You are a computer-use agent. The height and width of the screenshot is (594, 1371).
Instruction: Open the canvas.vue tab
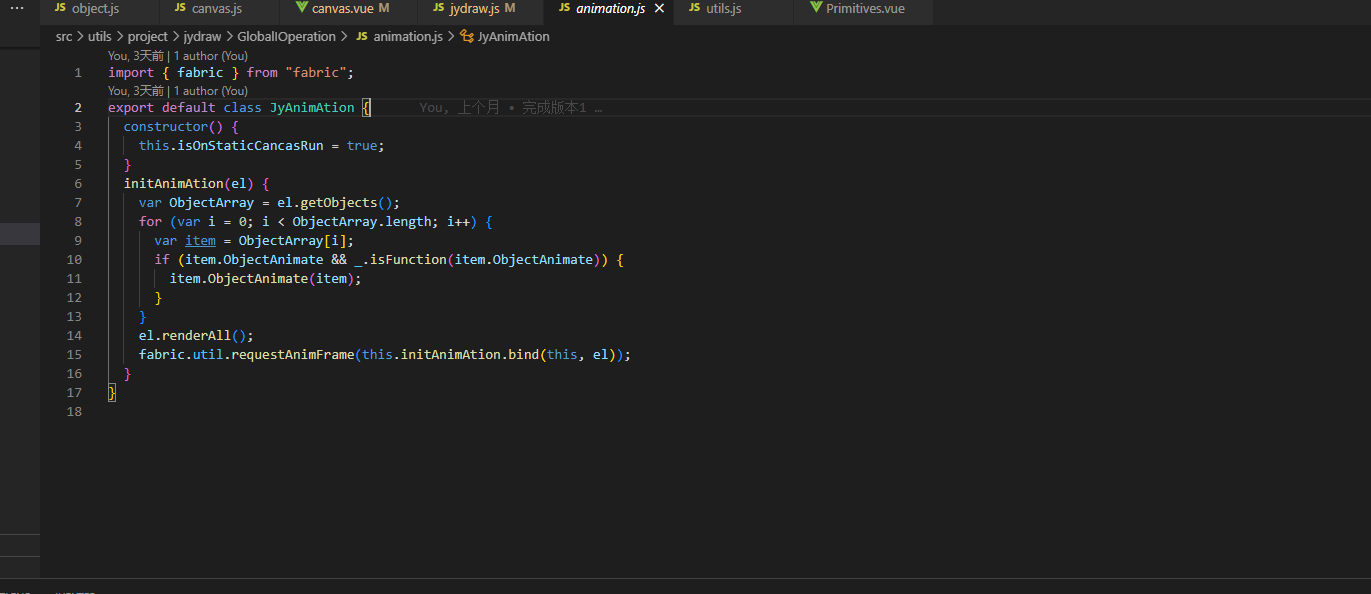350,9
